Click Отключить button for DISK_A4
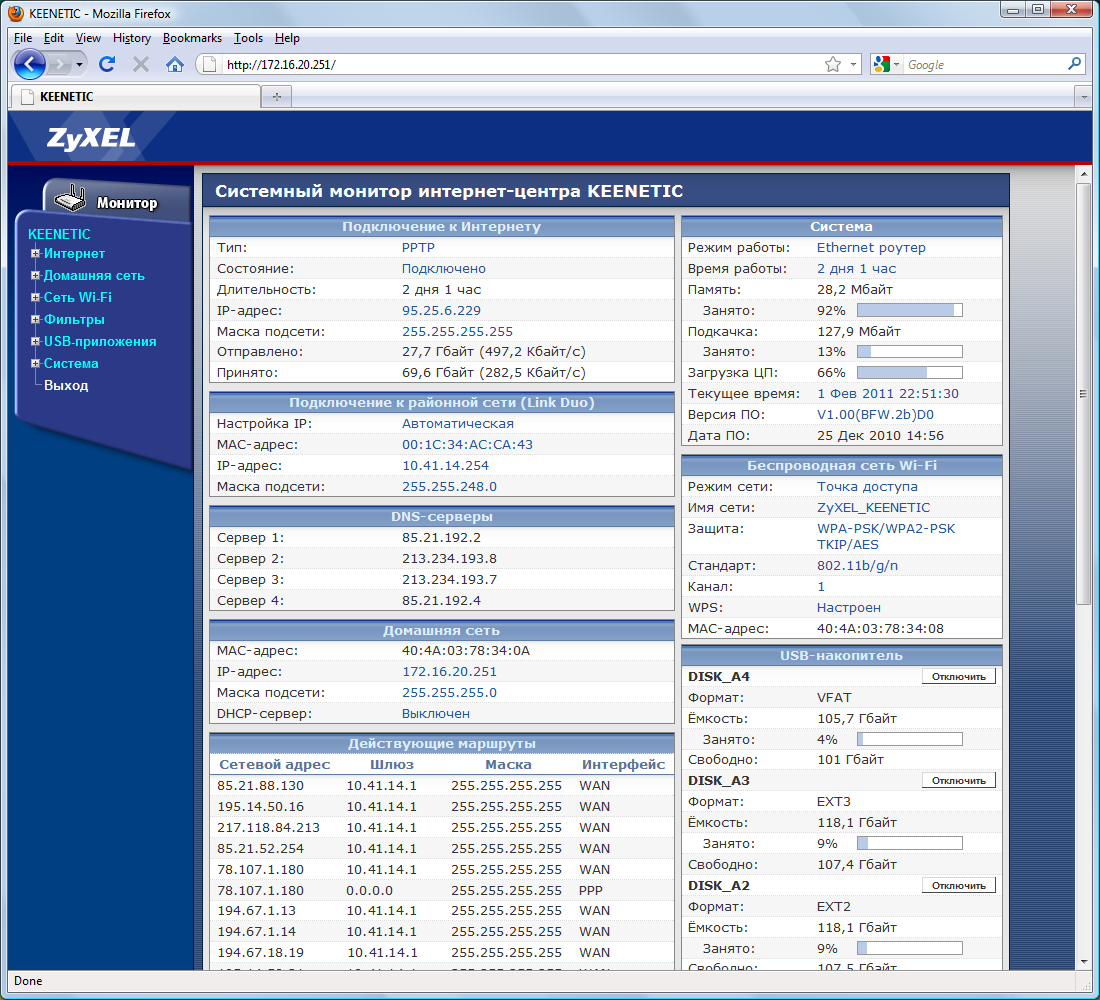 pos(958,676)
